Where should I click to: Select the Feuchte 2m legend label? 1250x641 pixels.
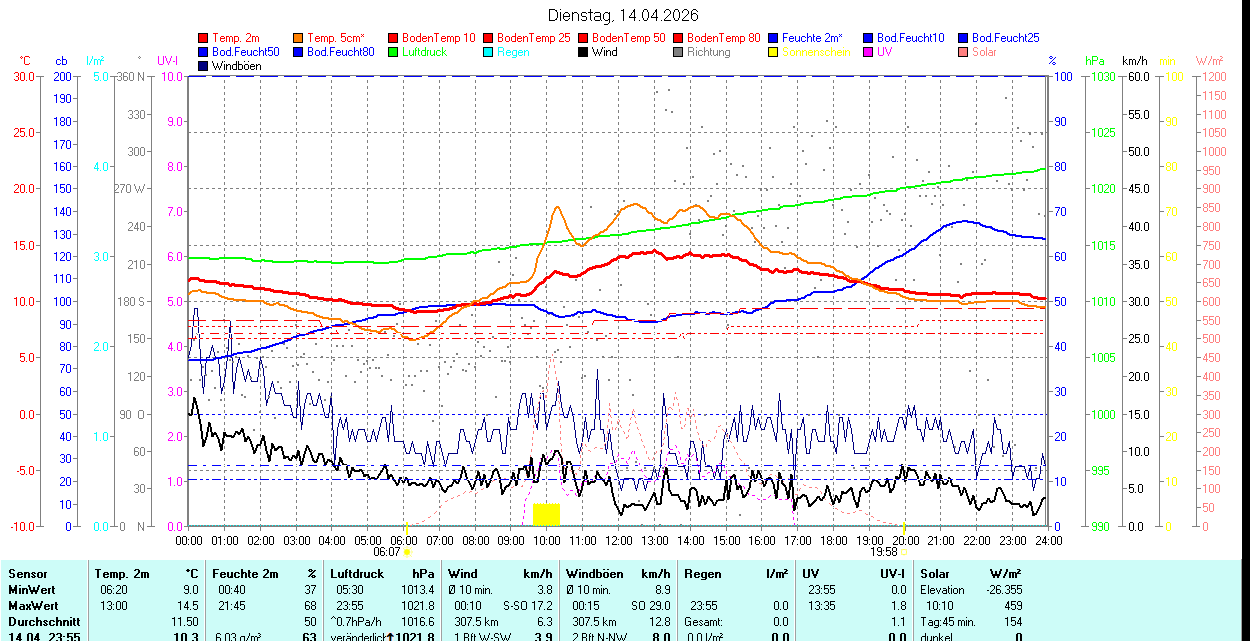click(814, 38)
